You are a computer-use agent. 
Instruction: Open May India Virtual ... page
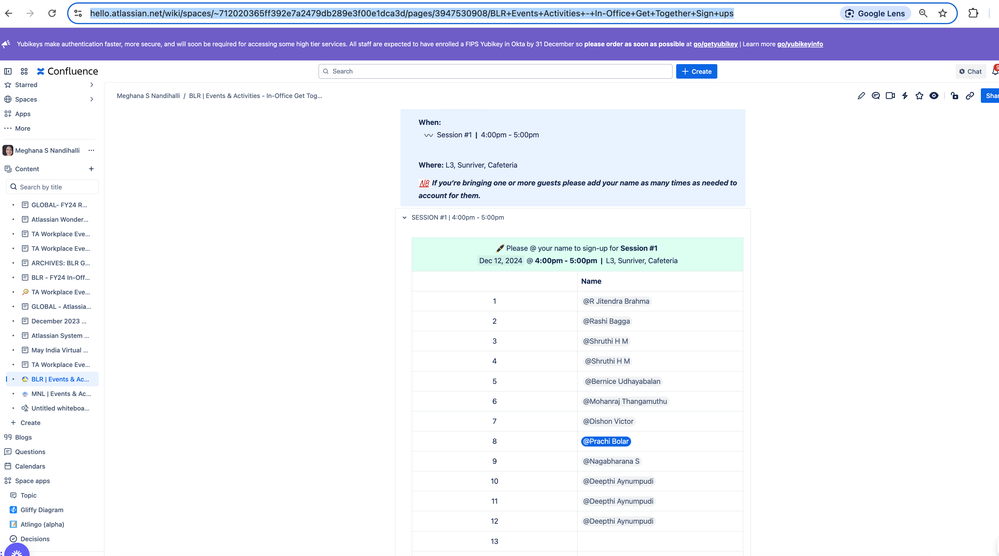pyautogui.click(x=60, y=350)
